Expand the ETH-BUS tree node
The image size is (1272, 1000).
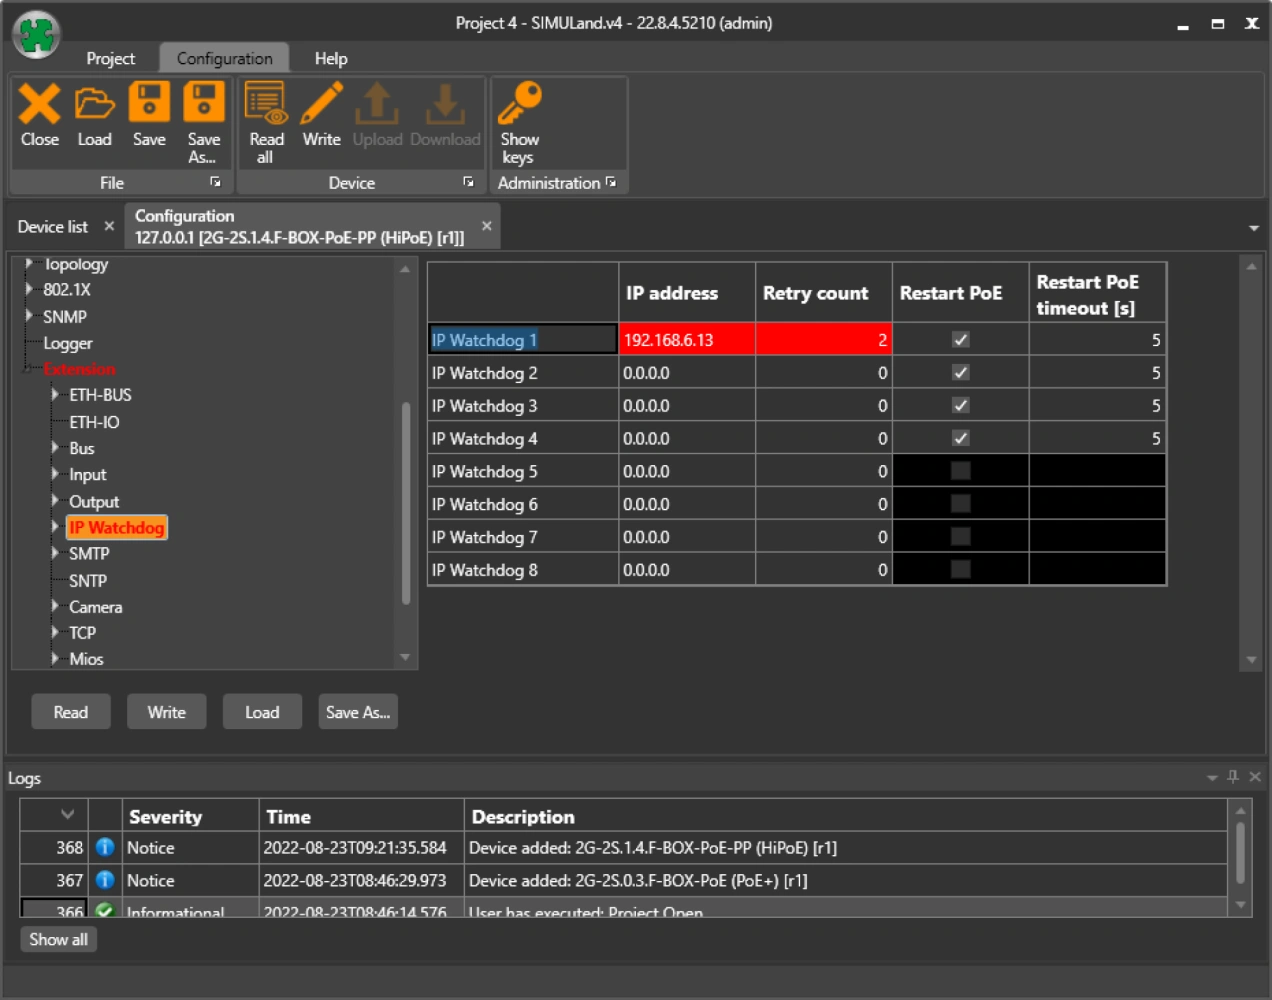point(55,395)
